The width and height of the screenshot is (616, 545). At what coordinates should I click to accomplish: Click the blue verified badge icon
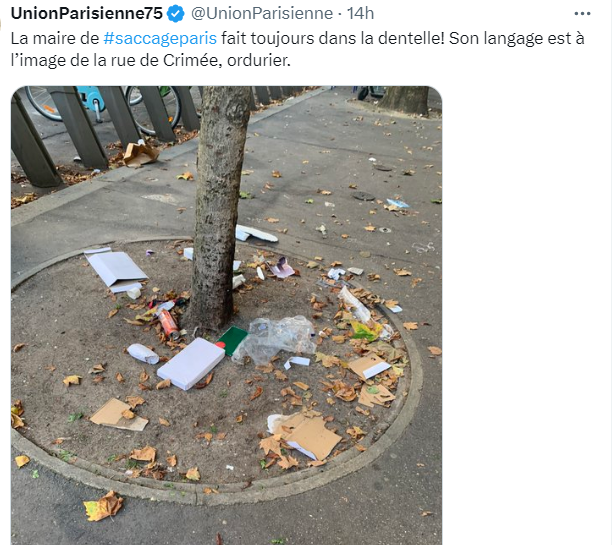[176, 14]
